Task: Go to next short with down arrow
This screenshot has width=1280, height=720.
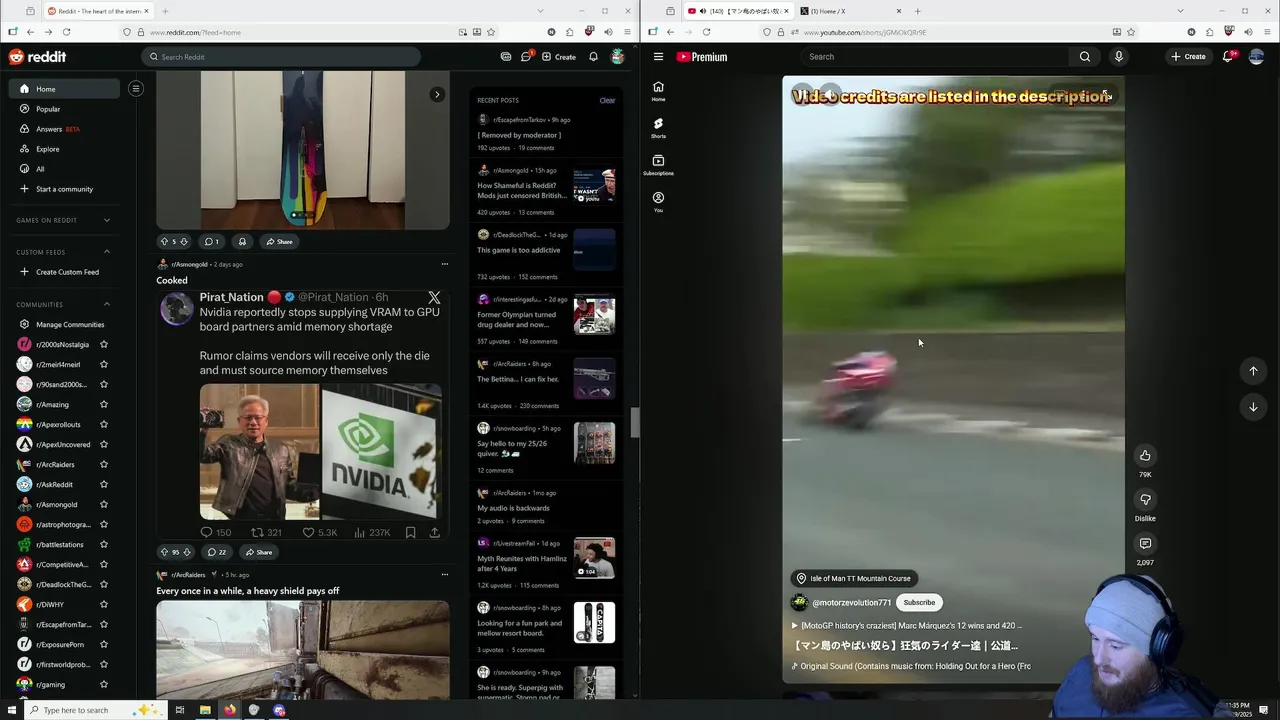Action: [1253, 407]
